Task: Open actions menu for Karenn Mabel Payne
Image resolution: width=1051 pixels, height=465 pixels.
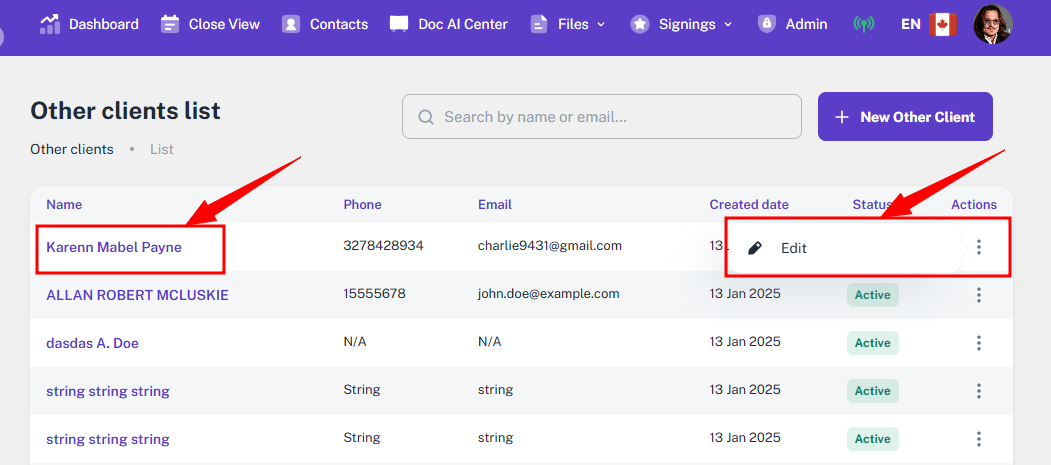Action: (x=978, y=247)
